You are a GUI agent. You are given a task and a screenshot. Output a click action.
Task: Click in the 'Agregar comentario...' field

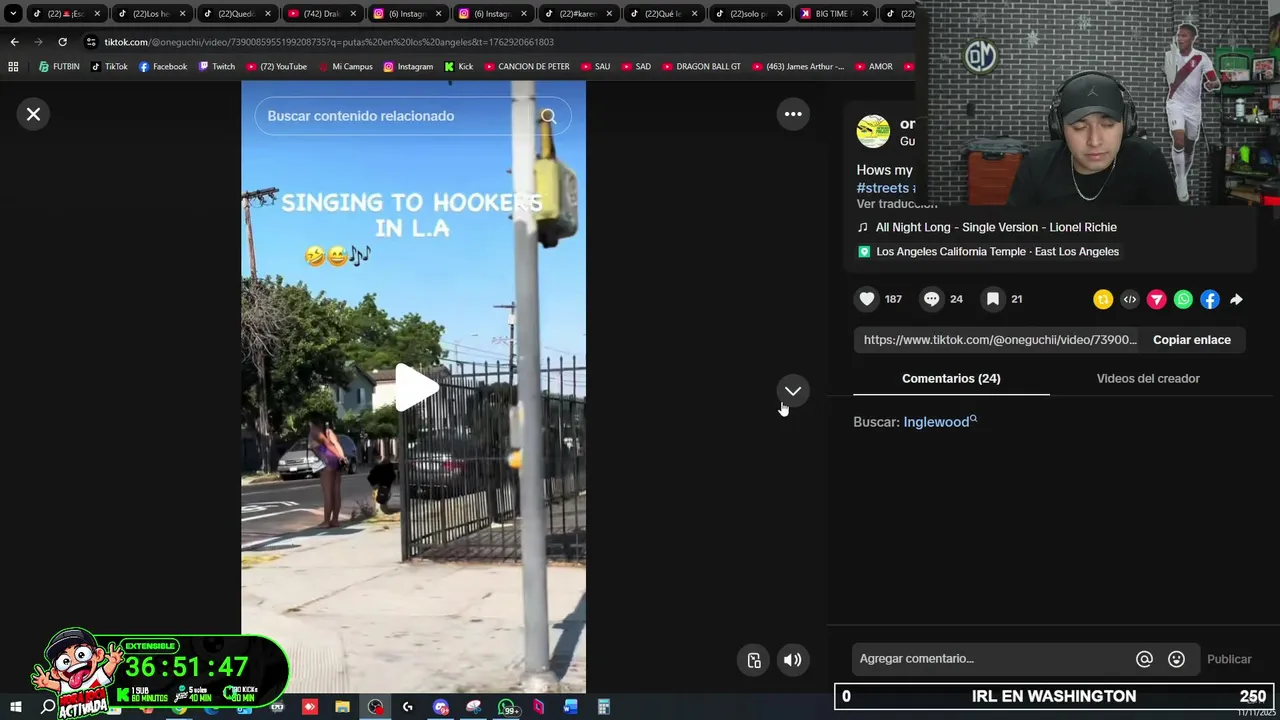[x=995, y=659]
